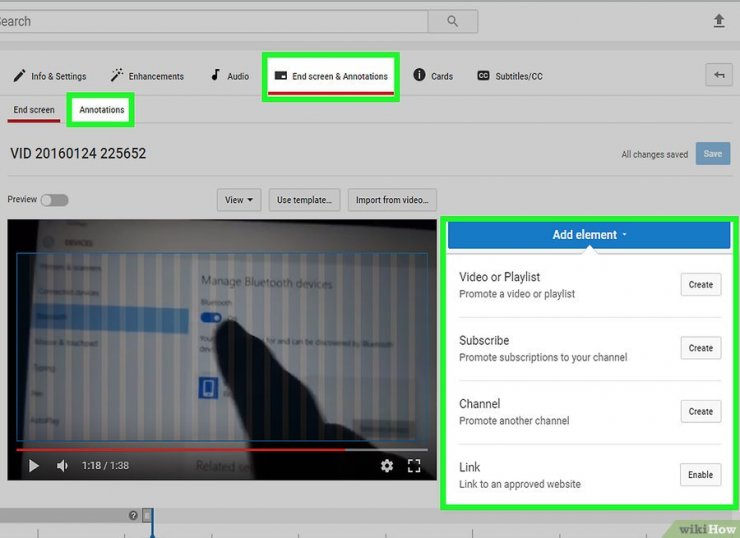Open the Info & Settings tab
The image size is (740, 538).
(x=50, y=76)
